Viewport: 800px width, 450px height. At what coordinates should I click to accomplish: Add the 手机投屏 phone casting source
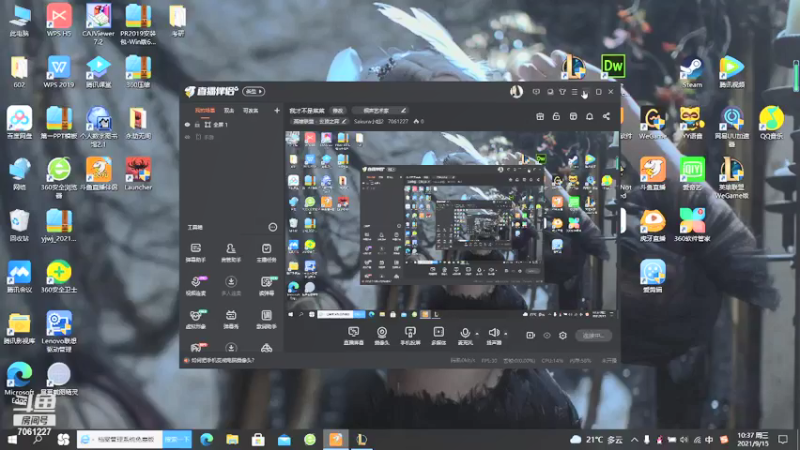coord(410,336)
